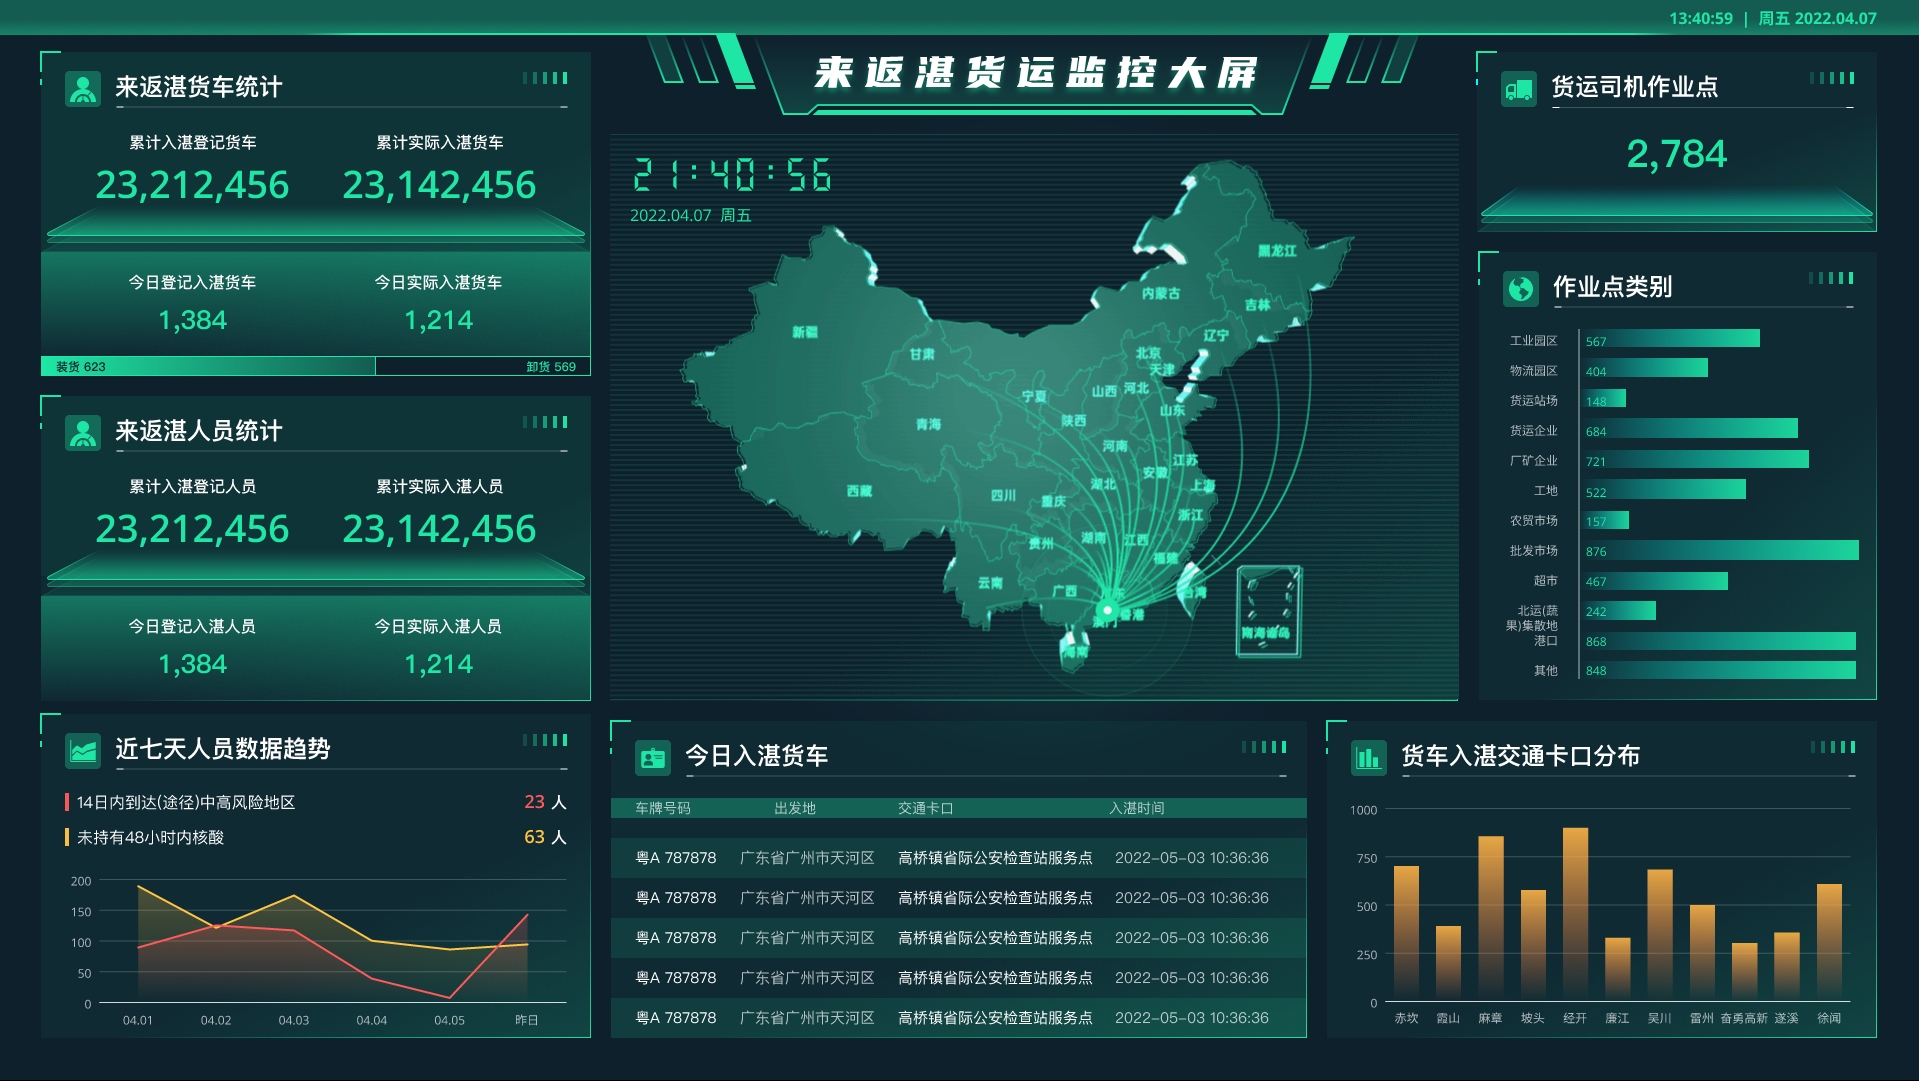Image resolution: width=1919 pixels, height=1081 pixels.
Task: Select the 入湛时间 column header
Action: click(x=1136, y=808)
